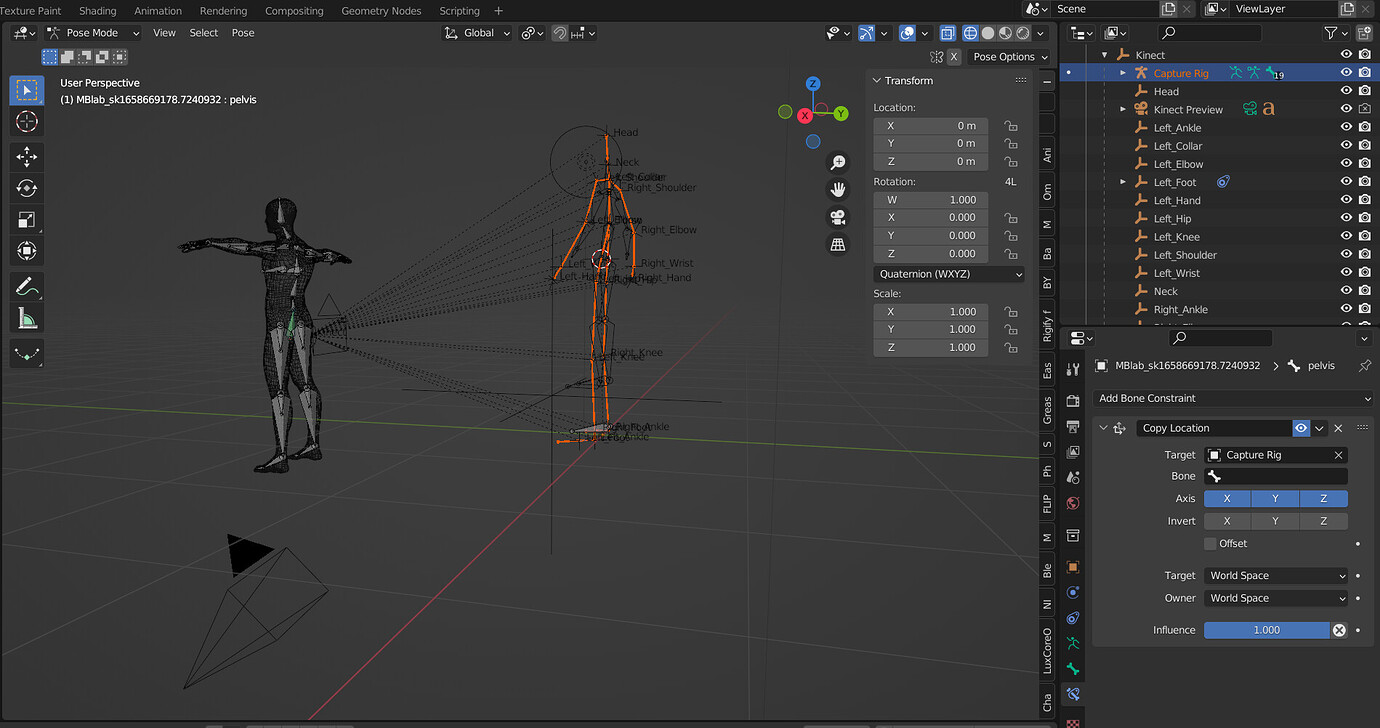The image size is (1380, 728).
Task: Delete the Copy Location constraint
Action: pyautogui.click(x=1338, y=428)
